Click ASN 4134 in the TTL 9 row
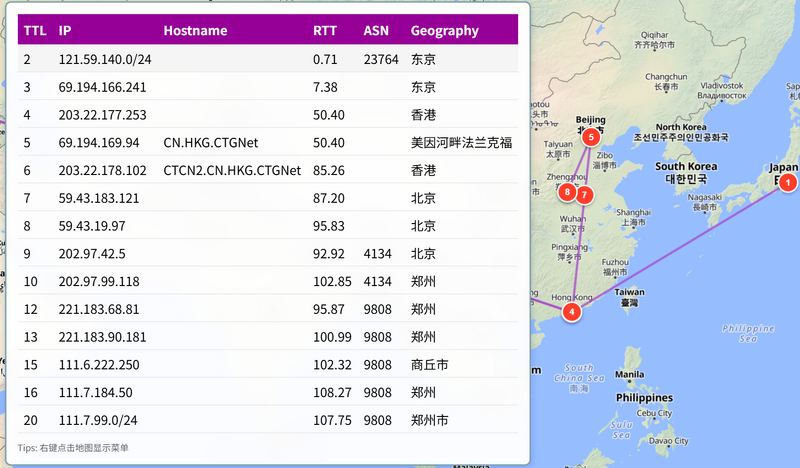 [378, 254]
